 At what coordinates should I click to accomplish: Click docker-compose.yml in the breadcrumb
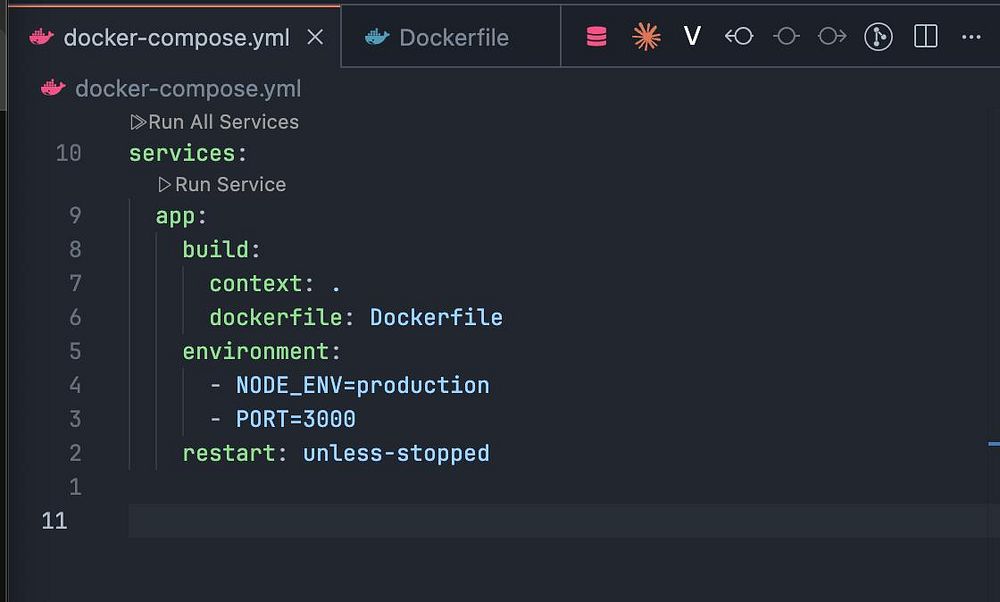click(188, 89)
